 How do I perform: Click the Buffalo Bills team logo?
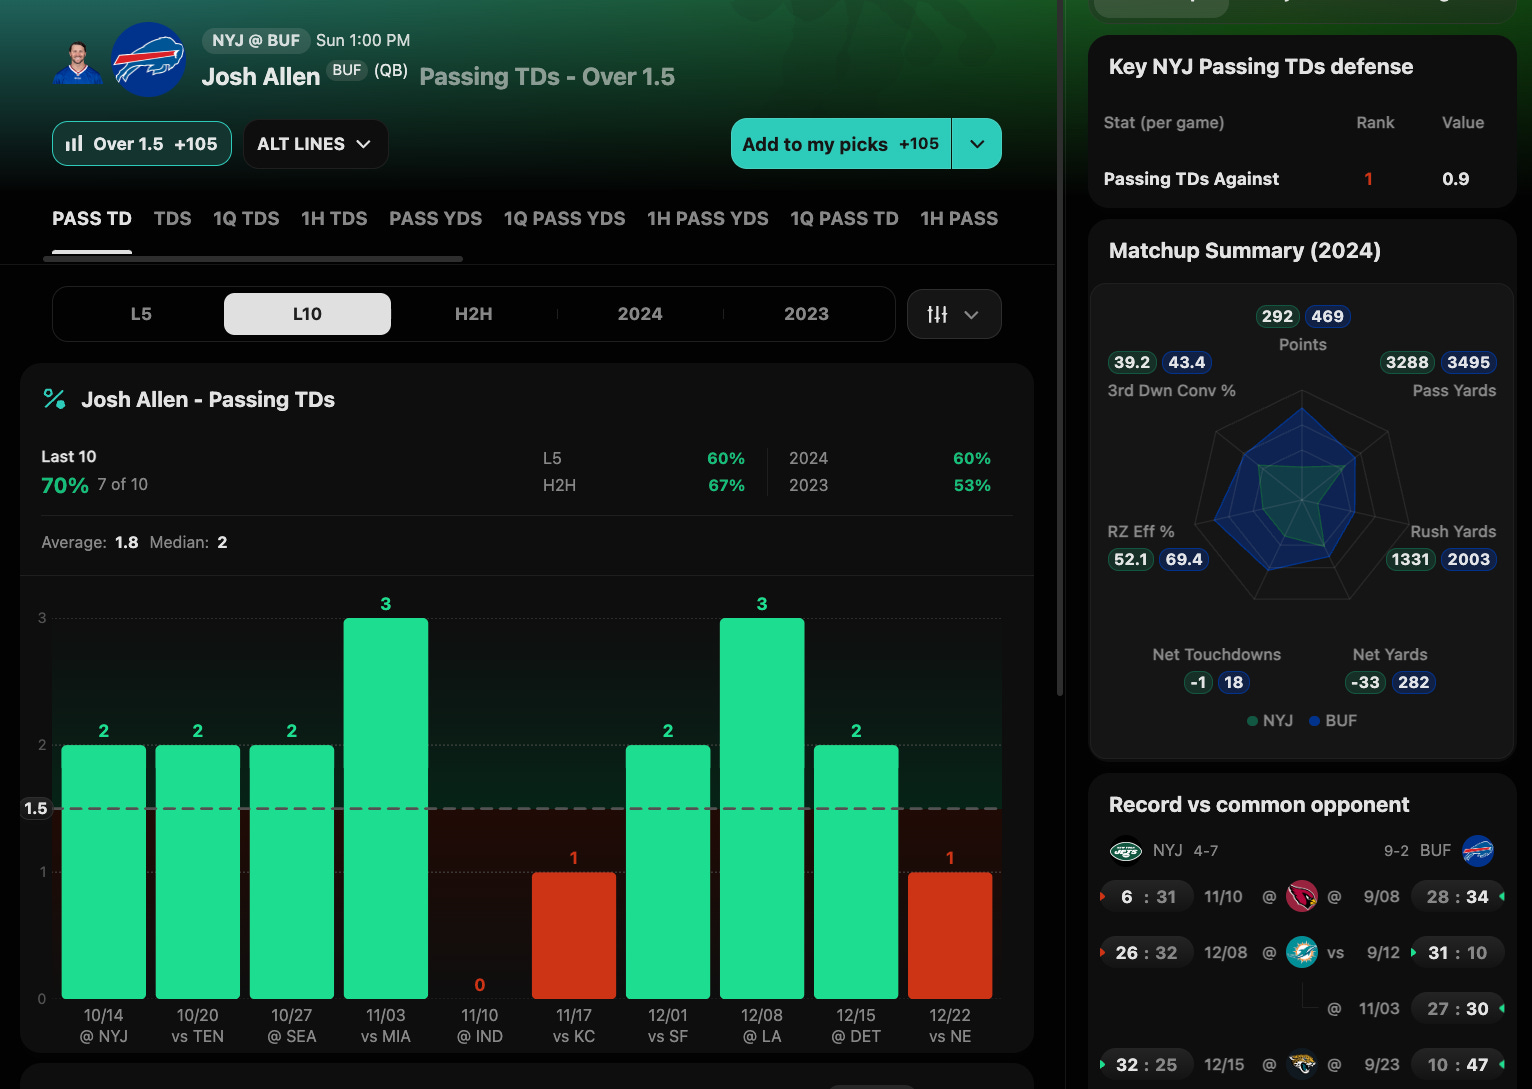tap(148, 60)
